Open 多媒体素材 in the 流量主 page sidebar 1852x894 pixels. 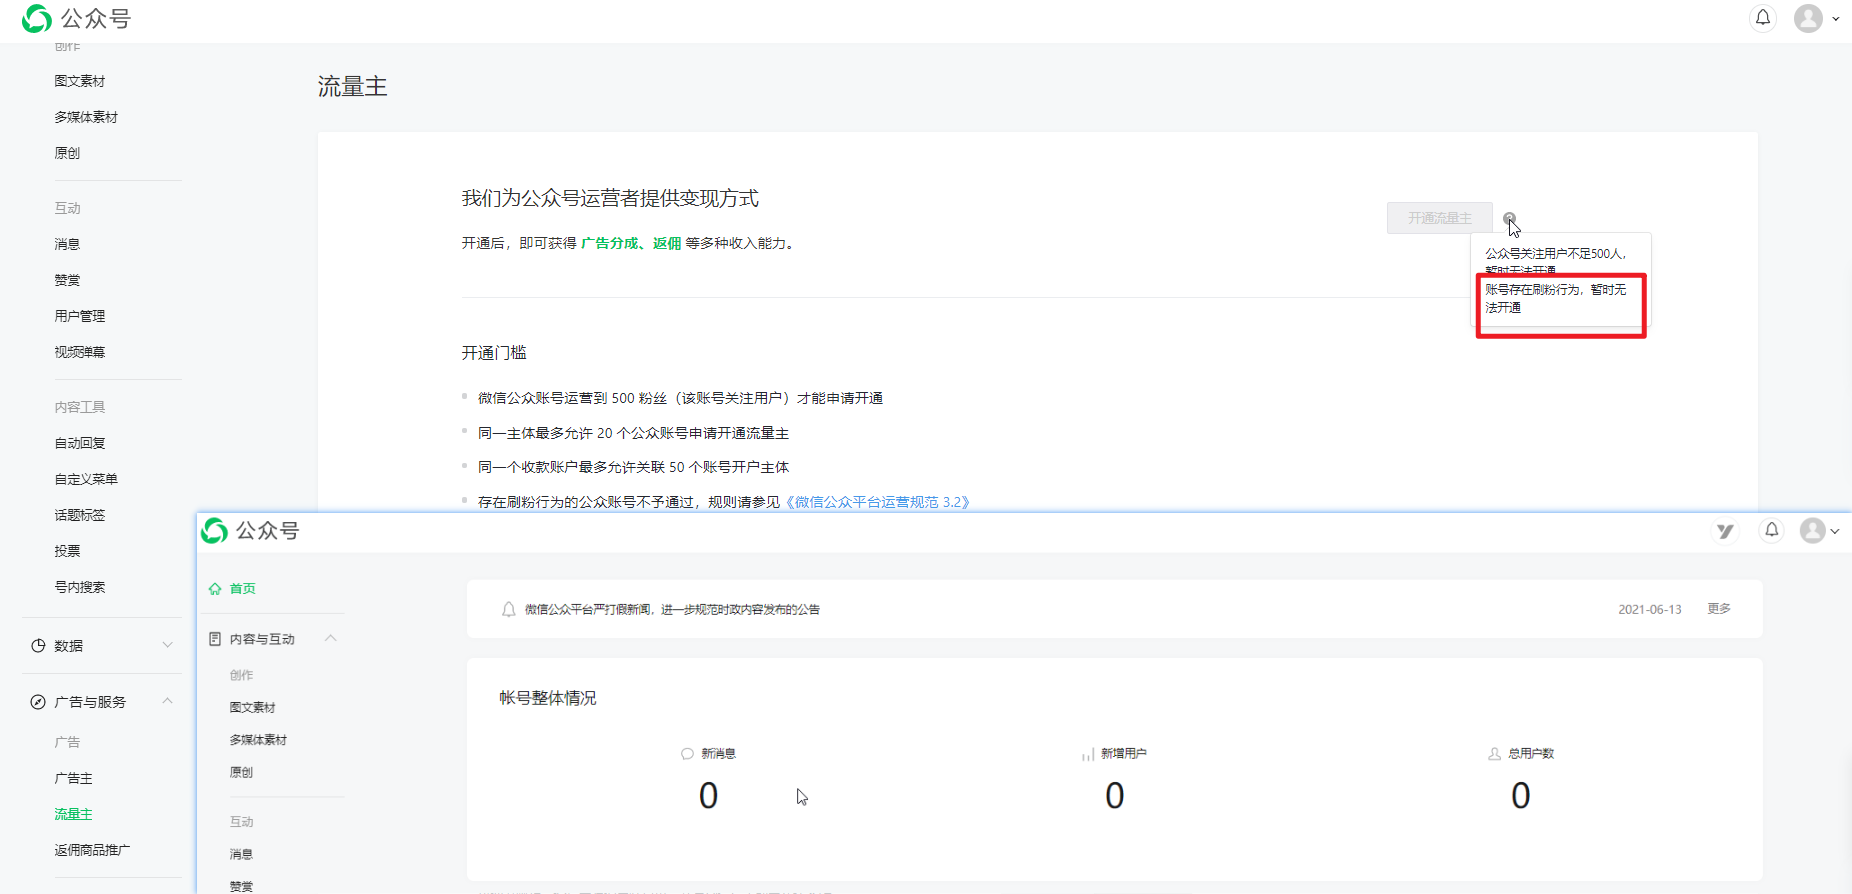pyautogui.click(x=86, y=117)
